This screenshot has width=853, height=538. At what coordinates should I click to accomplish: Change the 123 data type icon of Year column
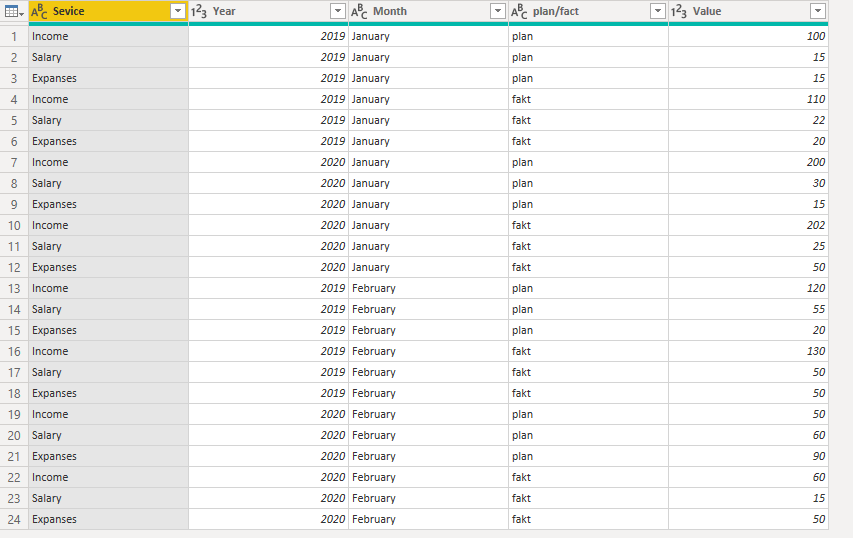coord(199,11)
